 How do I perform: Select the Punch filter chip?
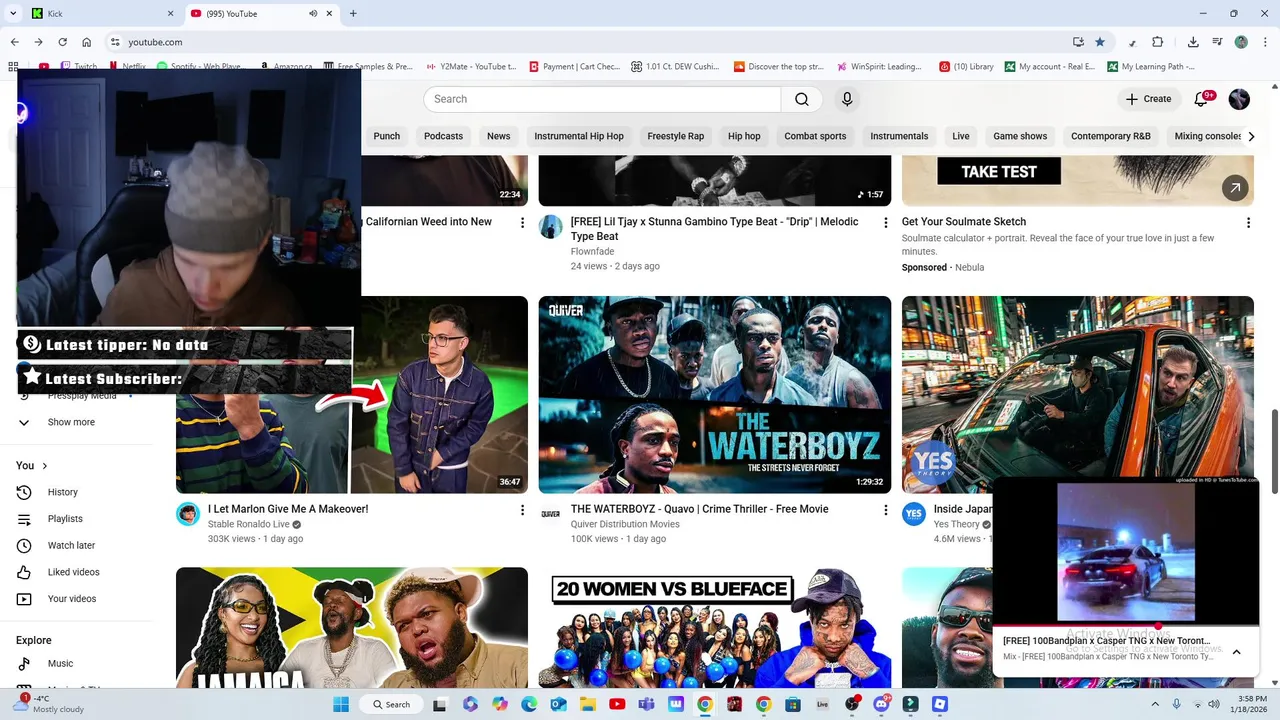[x=386, y=136]
